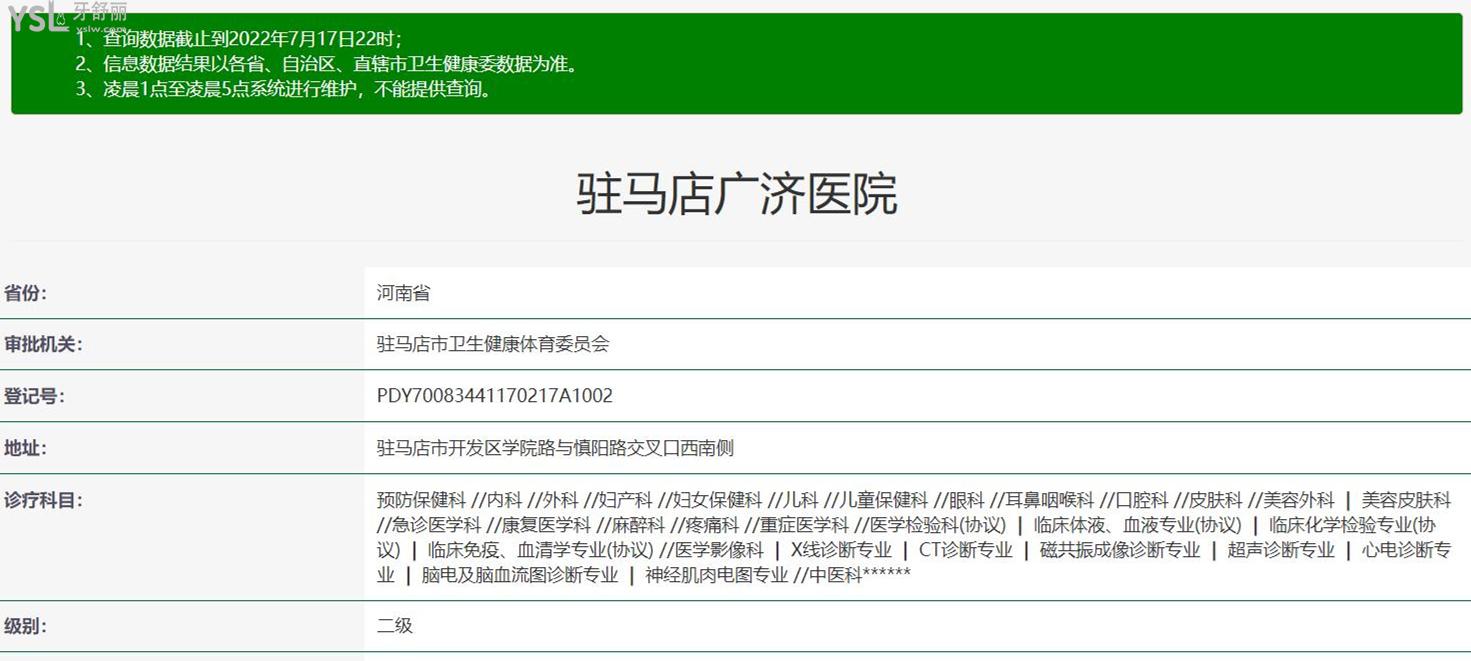Select the 地址 row label

25,448
